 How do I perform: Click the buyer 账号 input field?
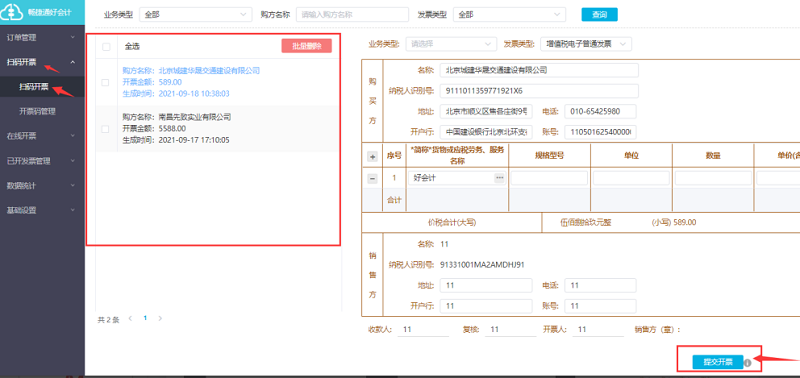[x=600, y=132]
